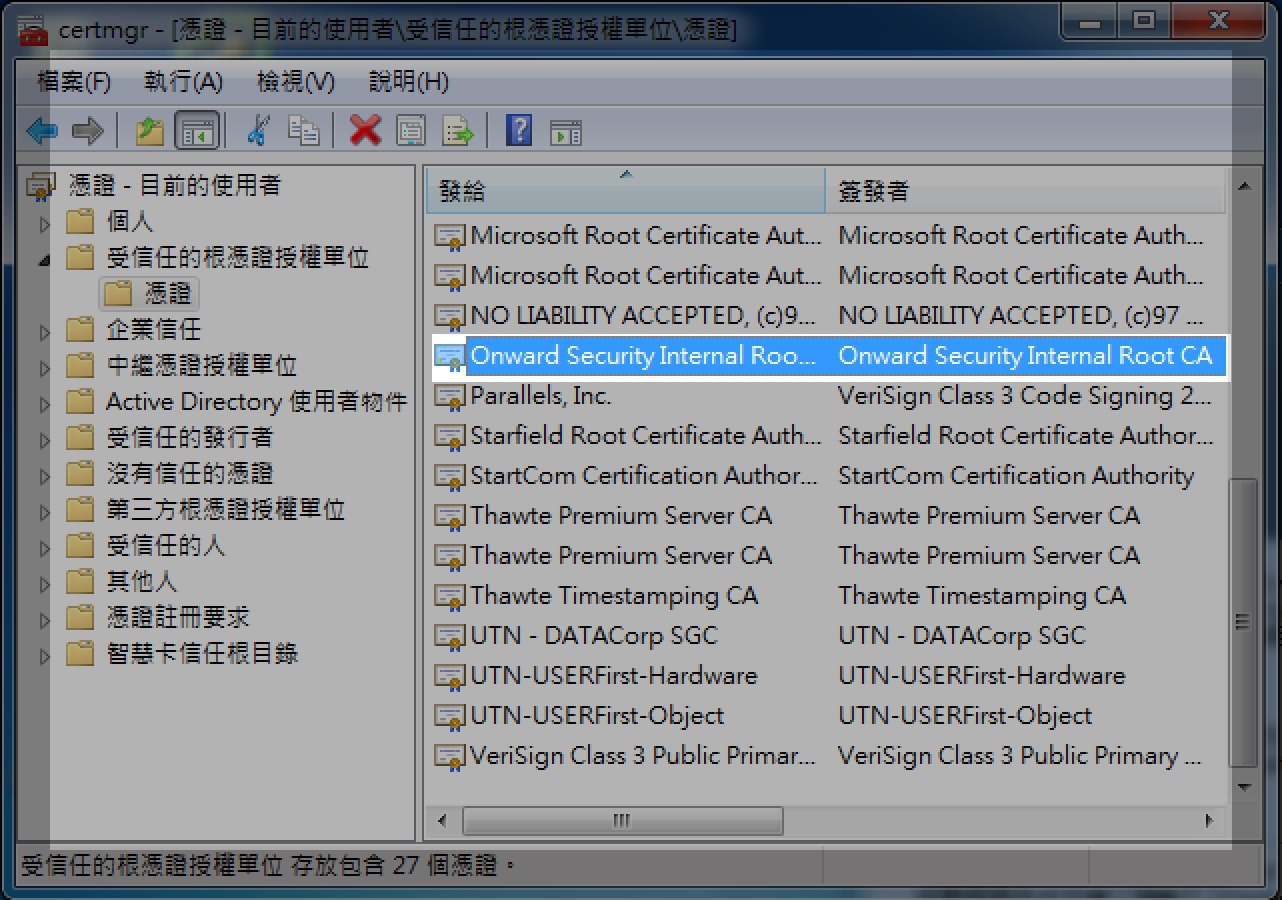Click folder icon next to 其他人
Viewport: 1282px width, 900px height.
pyautogui.click(x=80, y=582)
